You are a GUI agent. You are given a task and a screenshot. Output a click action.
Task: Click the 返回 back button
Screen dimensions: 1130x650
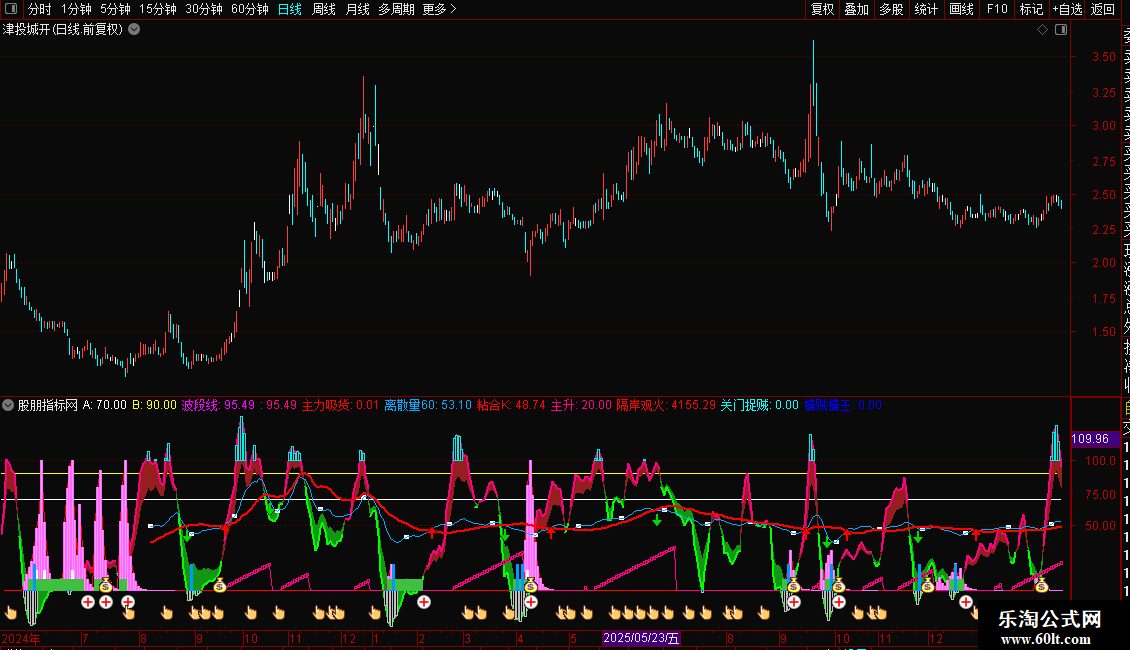[1103, 9]
